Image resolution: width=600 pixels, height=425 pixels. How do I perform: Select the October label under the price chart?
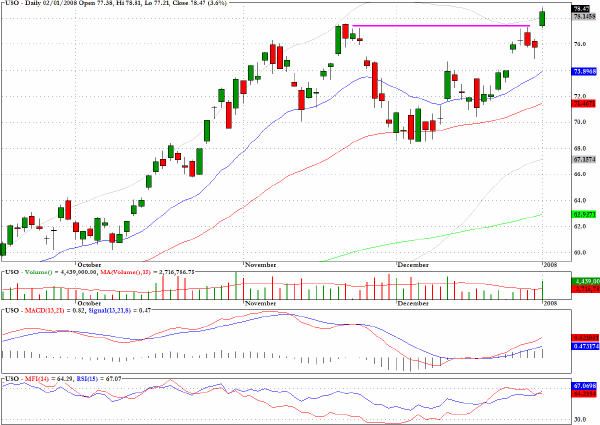(89, 265)
